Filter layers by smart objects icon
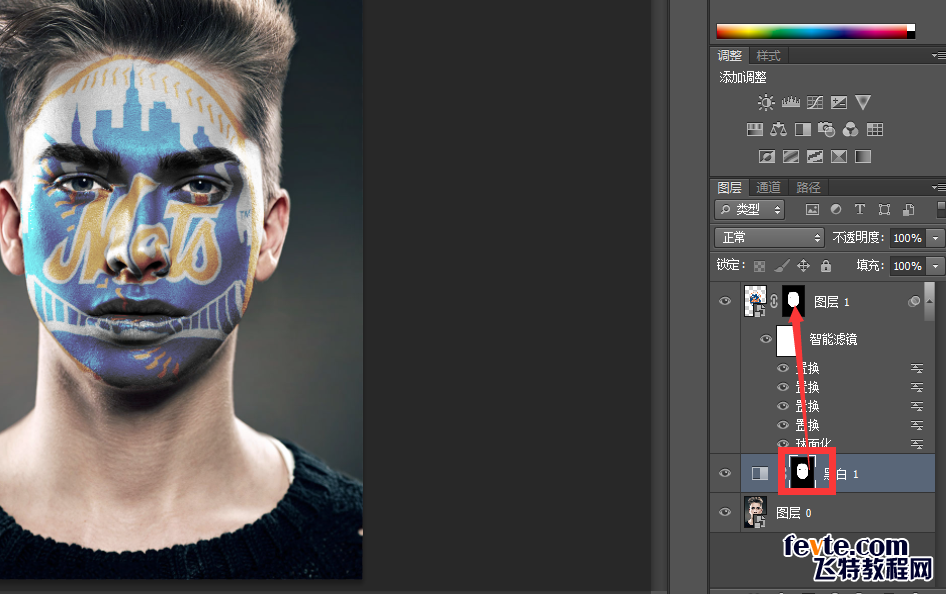 [909, 209]
